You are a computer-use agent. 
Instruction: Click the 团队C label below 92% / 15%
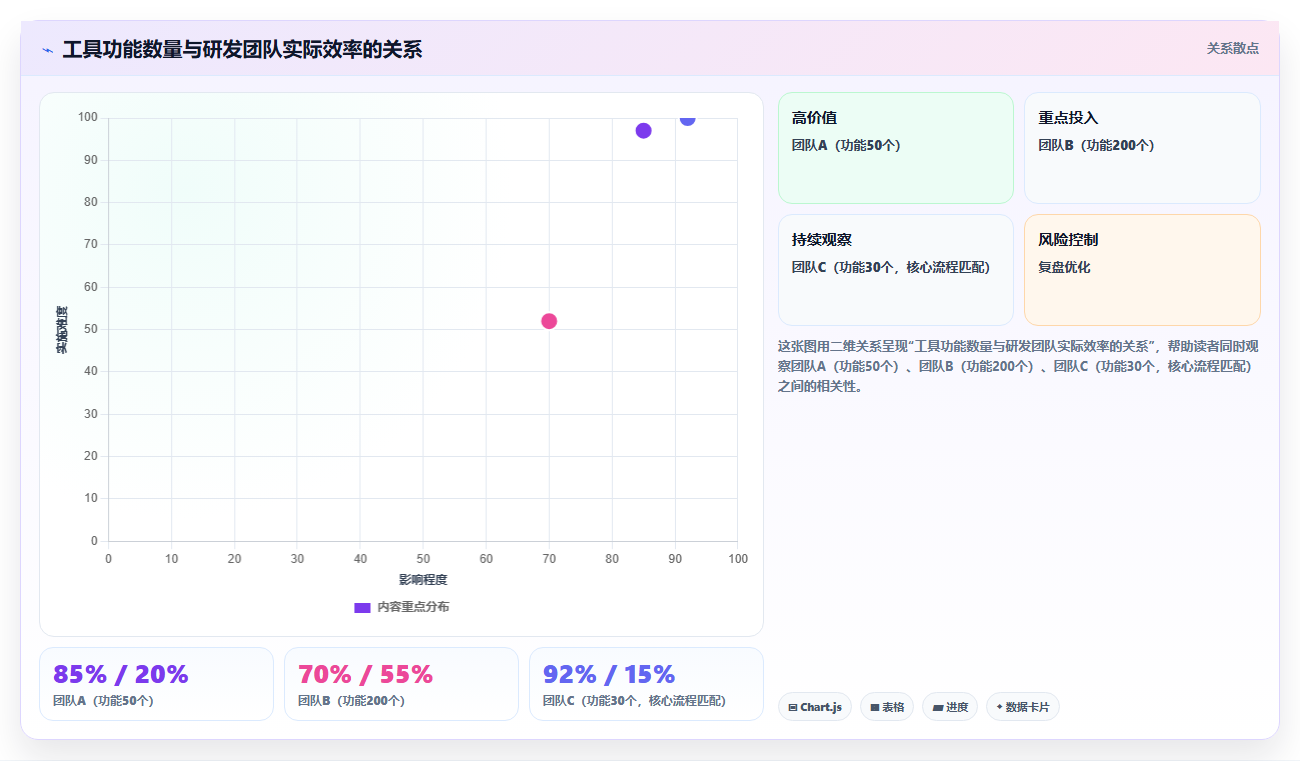click(634, 701)
